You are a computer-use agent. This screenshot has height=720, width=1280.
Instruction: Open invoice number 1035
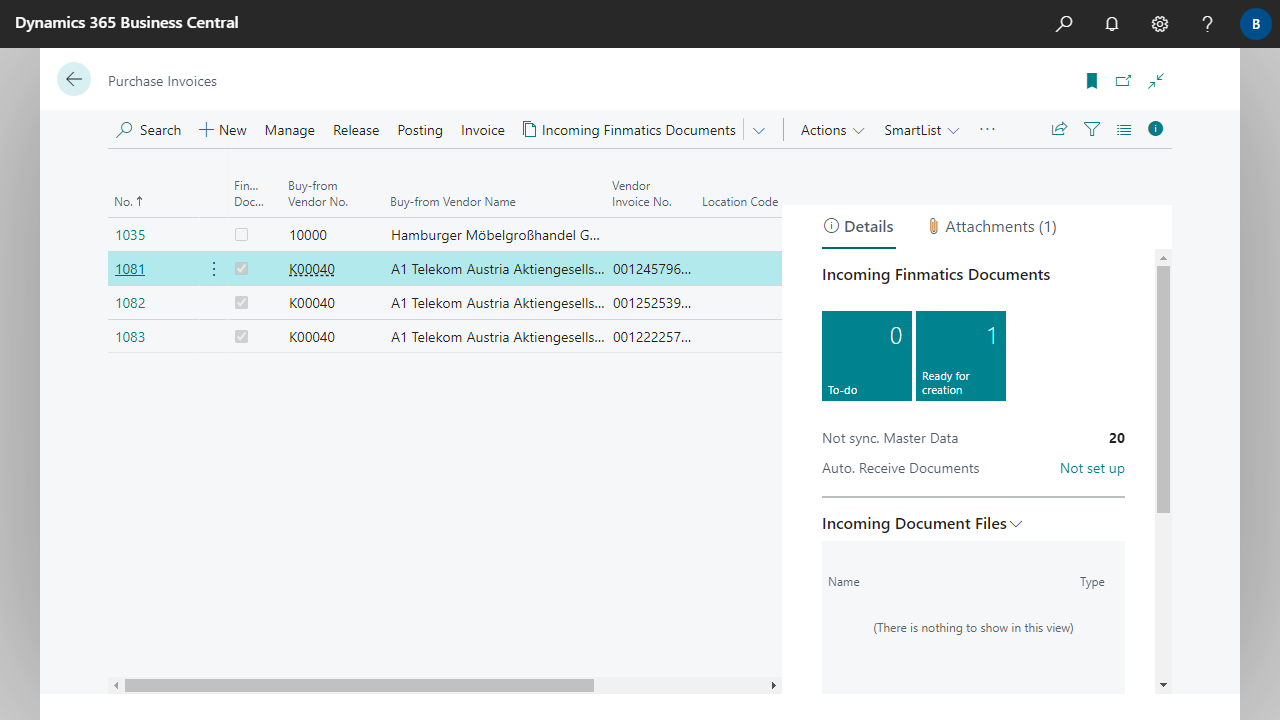(x=130, y=235)
